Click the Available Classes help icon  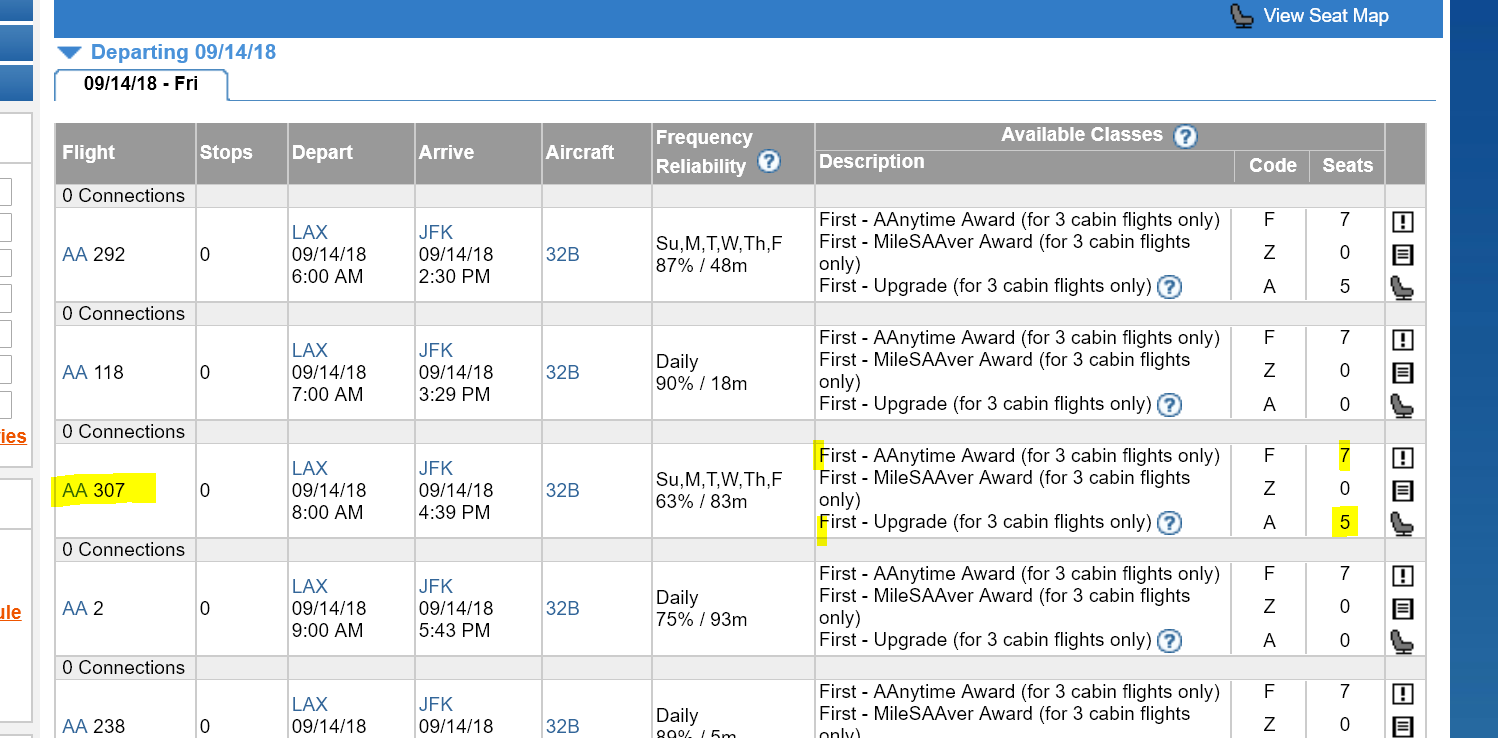pos(1185,136)
